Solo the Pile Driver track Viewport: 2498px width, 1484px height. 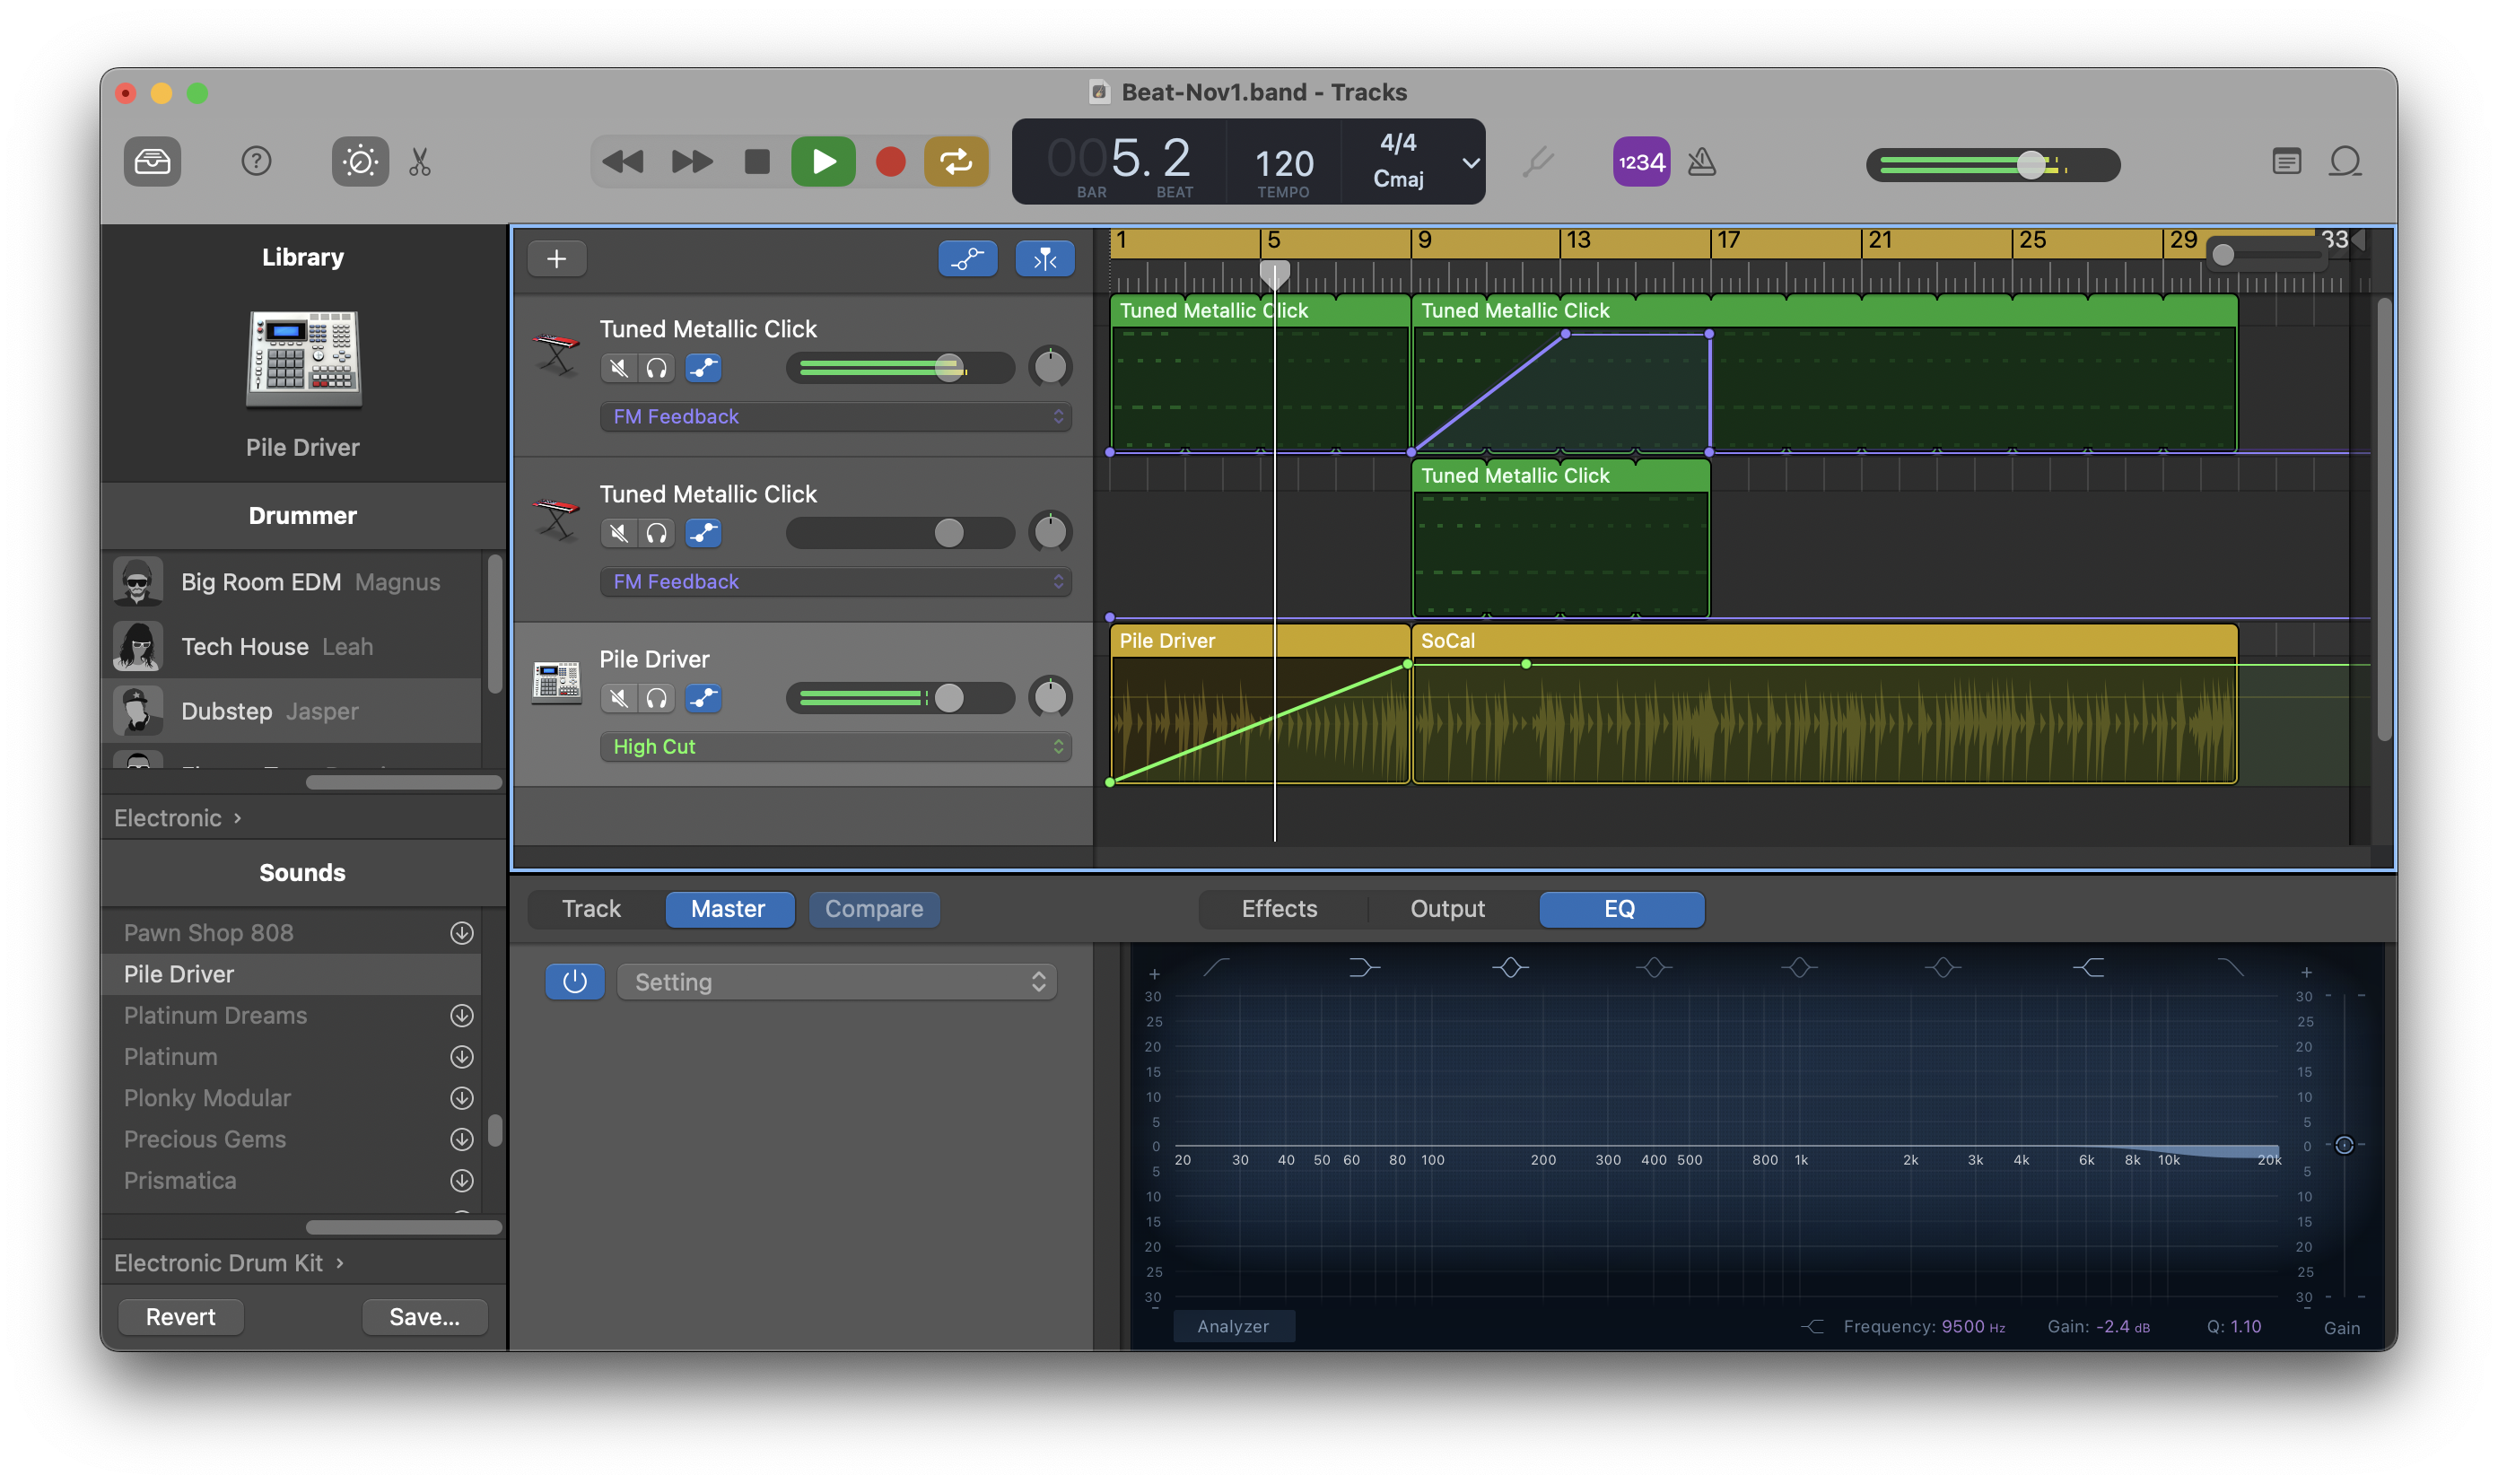[x=656, y=698]
